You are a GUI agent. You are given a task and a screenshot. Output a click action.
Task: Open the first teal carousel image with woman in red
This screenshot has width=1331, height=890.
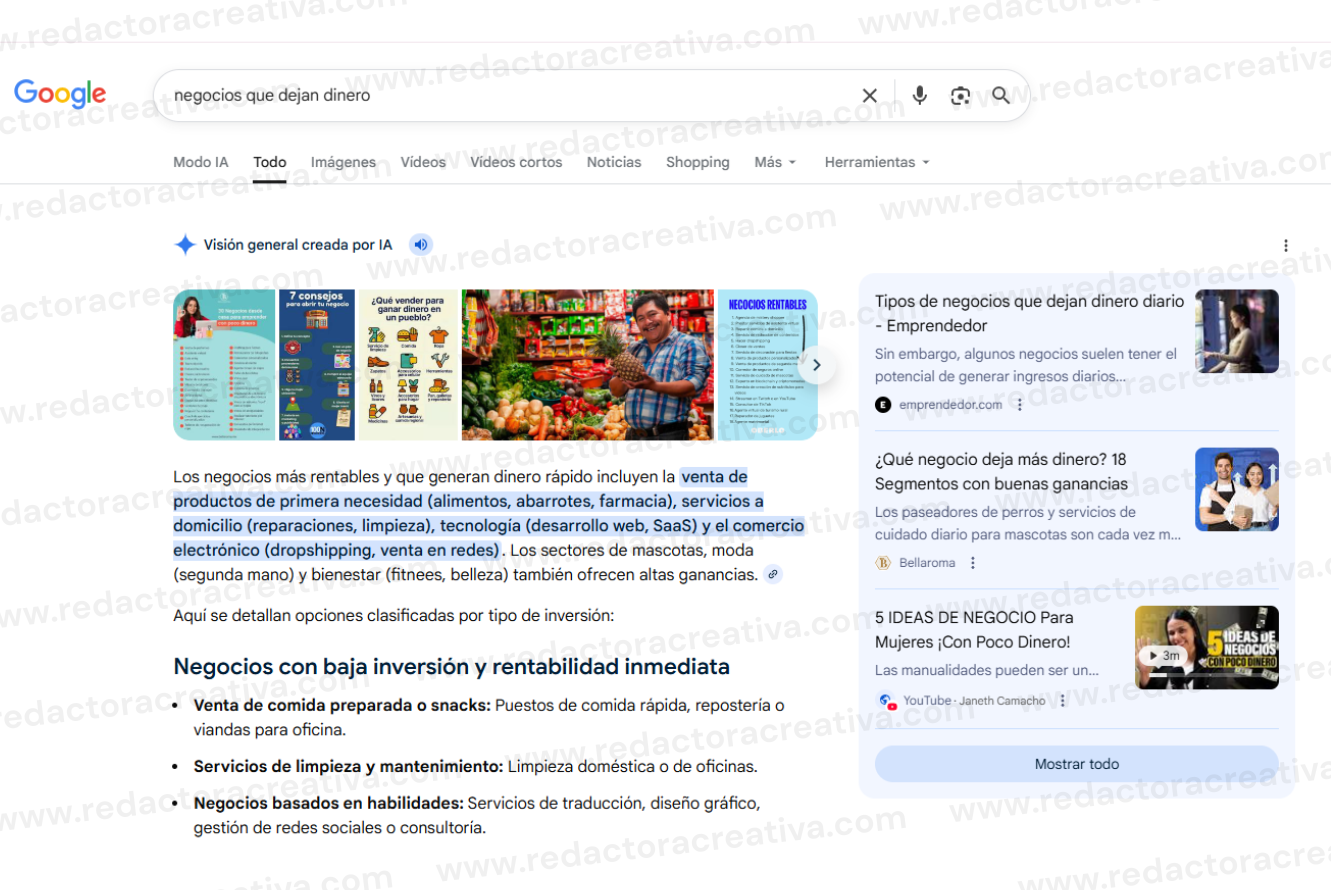coord(224,365)
